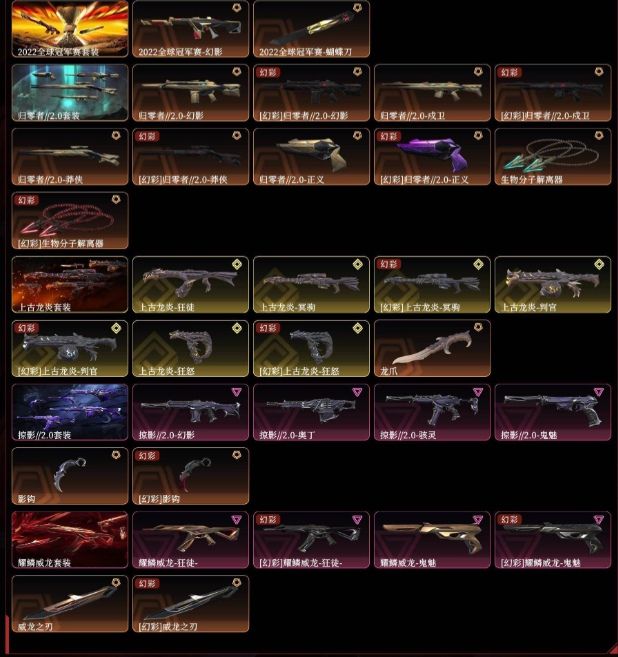This screenshot has width=618, height=657.
Task: Open the 2022全球冠军赛套装 bundle thumbnail
Action: [70, 28]
